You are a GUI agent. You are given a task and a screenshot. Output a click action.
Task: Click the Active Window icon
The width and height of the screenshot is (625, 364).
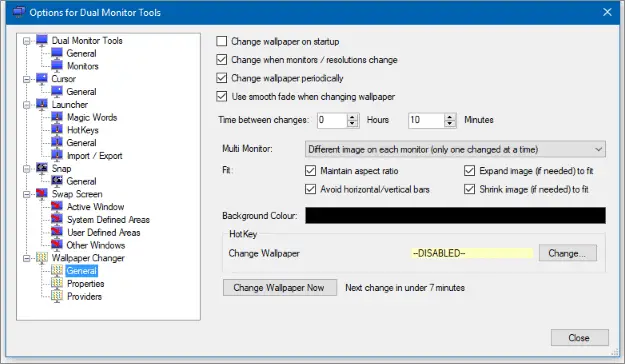tap(57, 207)
